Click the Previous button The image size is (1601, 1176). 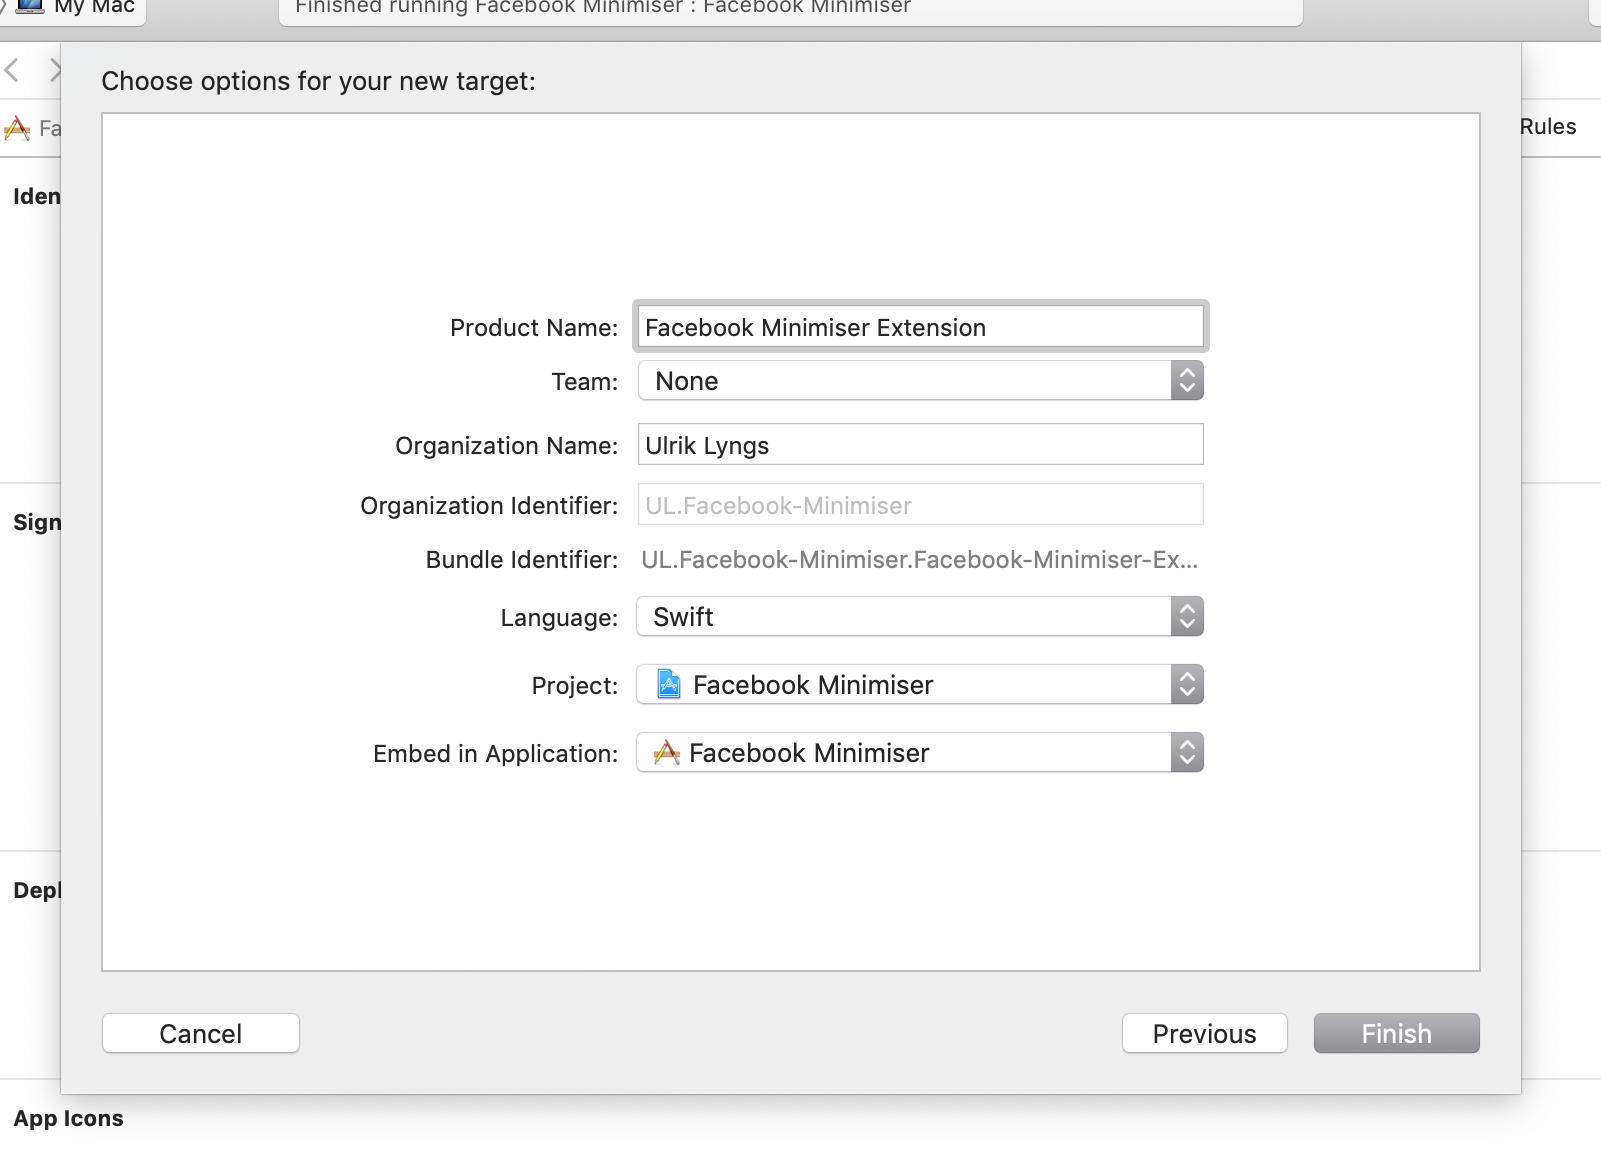pyautogui.click(x=1205, y=1033)
